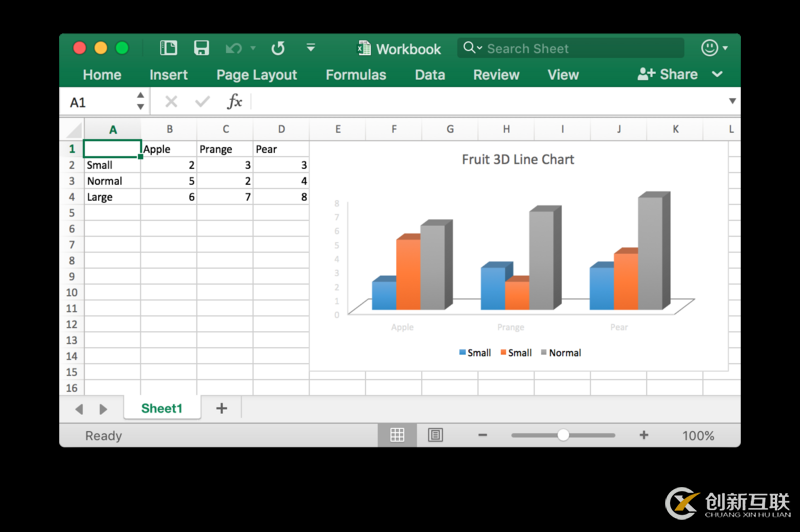The height and width of the screenshot is (532, 800).
Task: Select column D header
Action: click(x=281, y=130)
